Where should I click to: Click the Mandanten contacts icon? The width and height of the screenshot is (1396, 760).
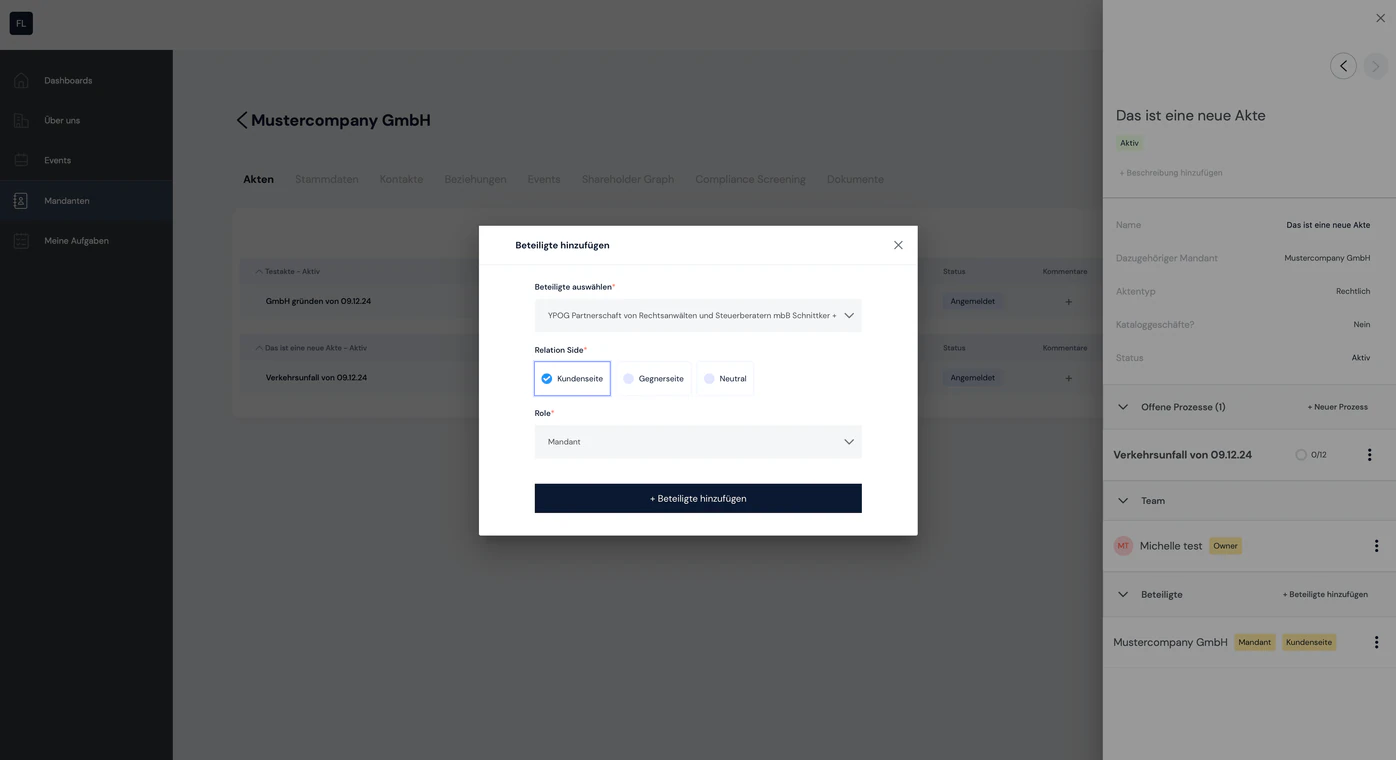tap(21, 201)
